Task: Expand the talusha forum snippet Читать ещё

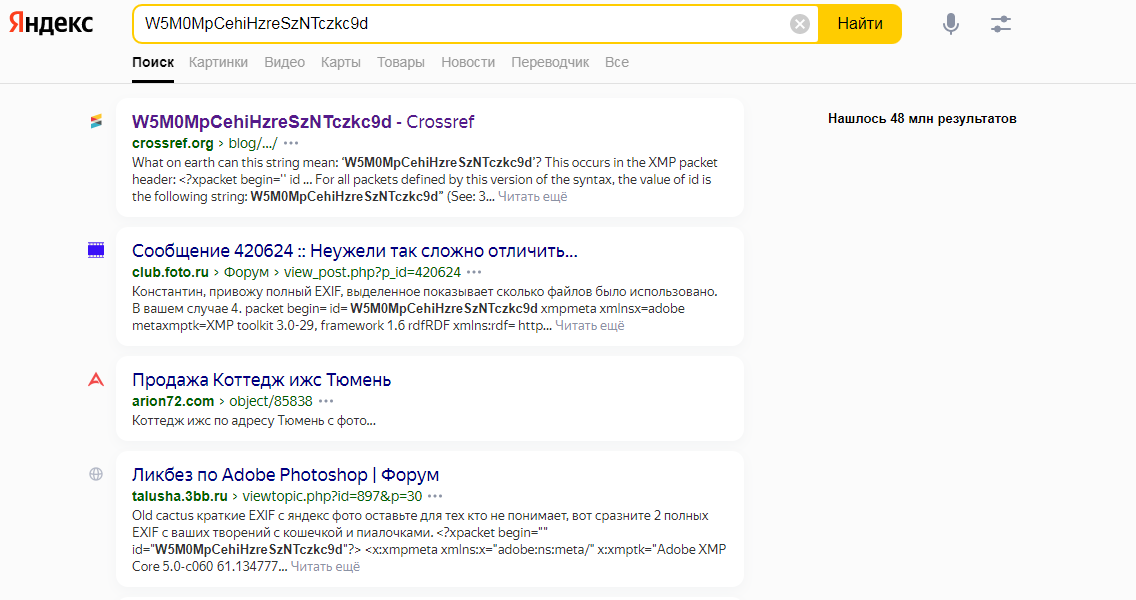Action: point(325,567)
